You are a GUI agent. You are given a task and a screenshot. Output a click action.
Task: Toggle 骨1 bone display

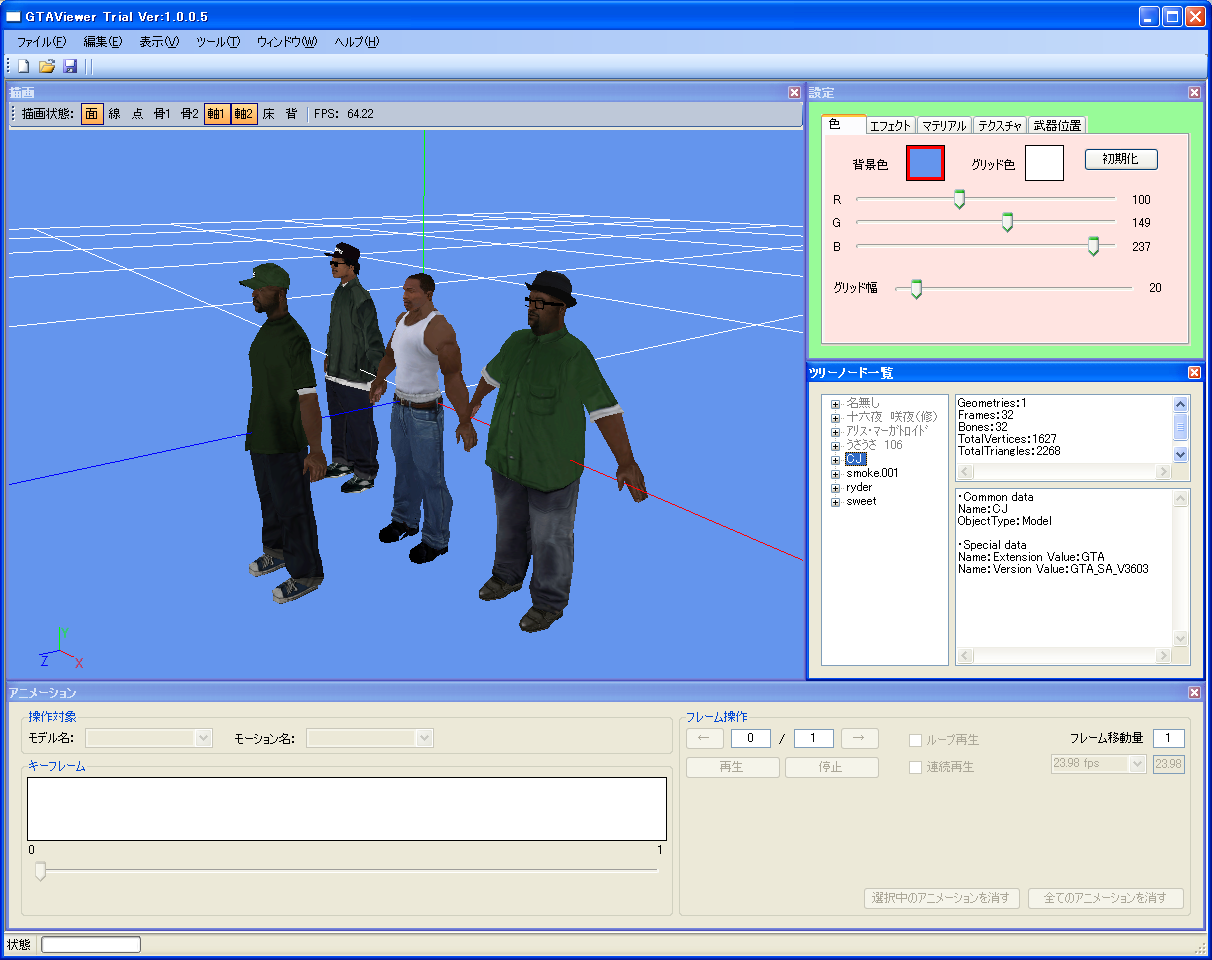click(162, 114)
